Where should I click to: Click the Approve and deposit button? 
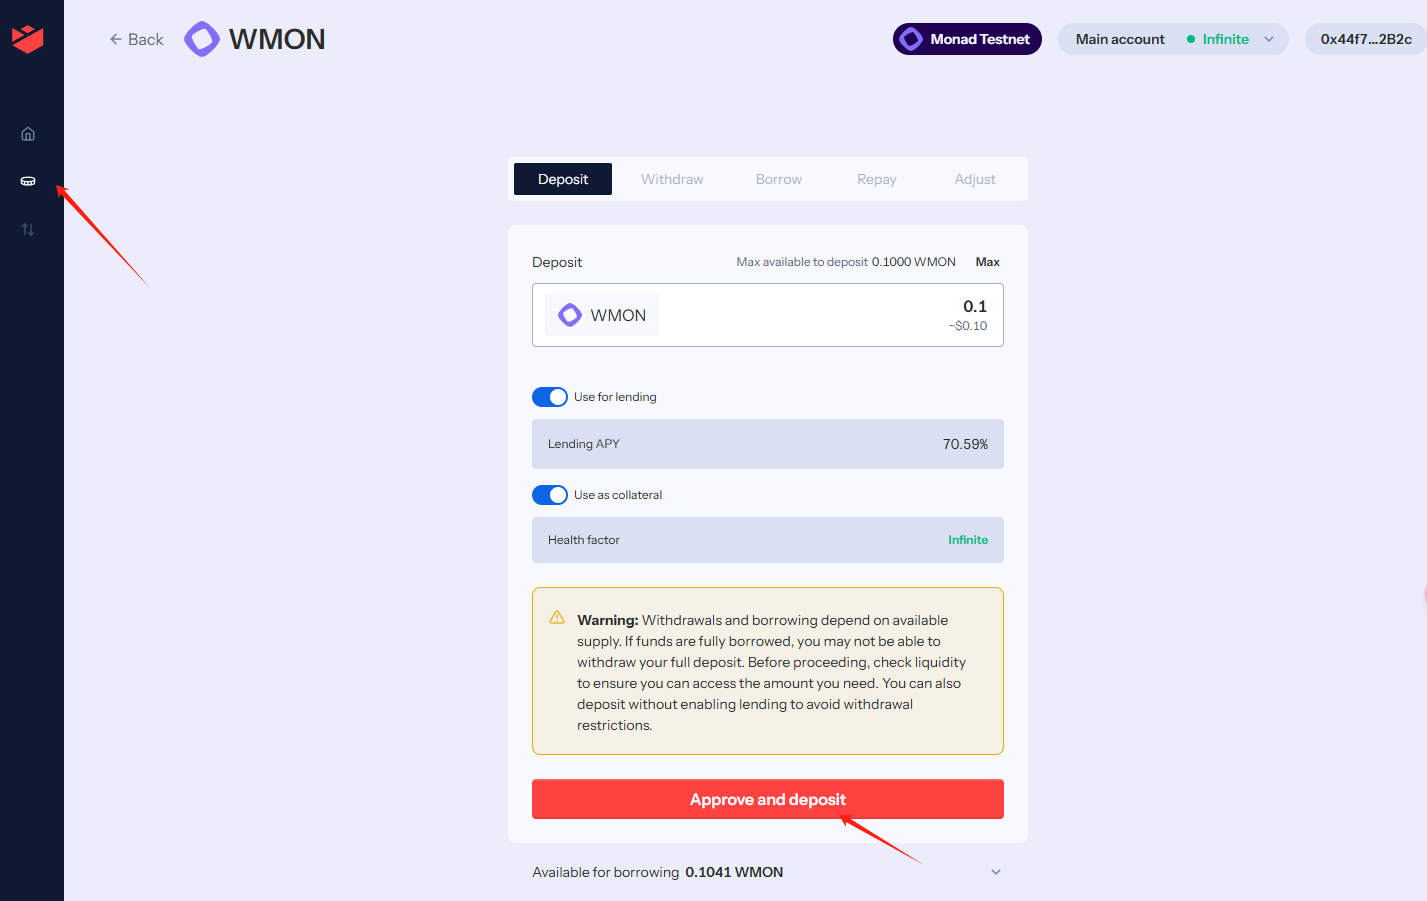coord(768,799)
